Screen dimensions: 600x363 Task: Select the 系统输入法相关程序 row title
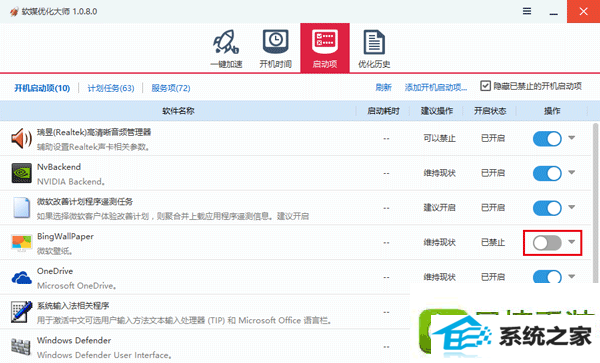pyautogui.click(x=73, y=306)
